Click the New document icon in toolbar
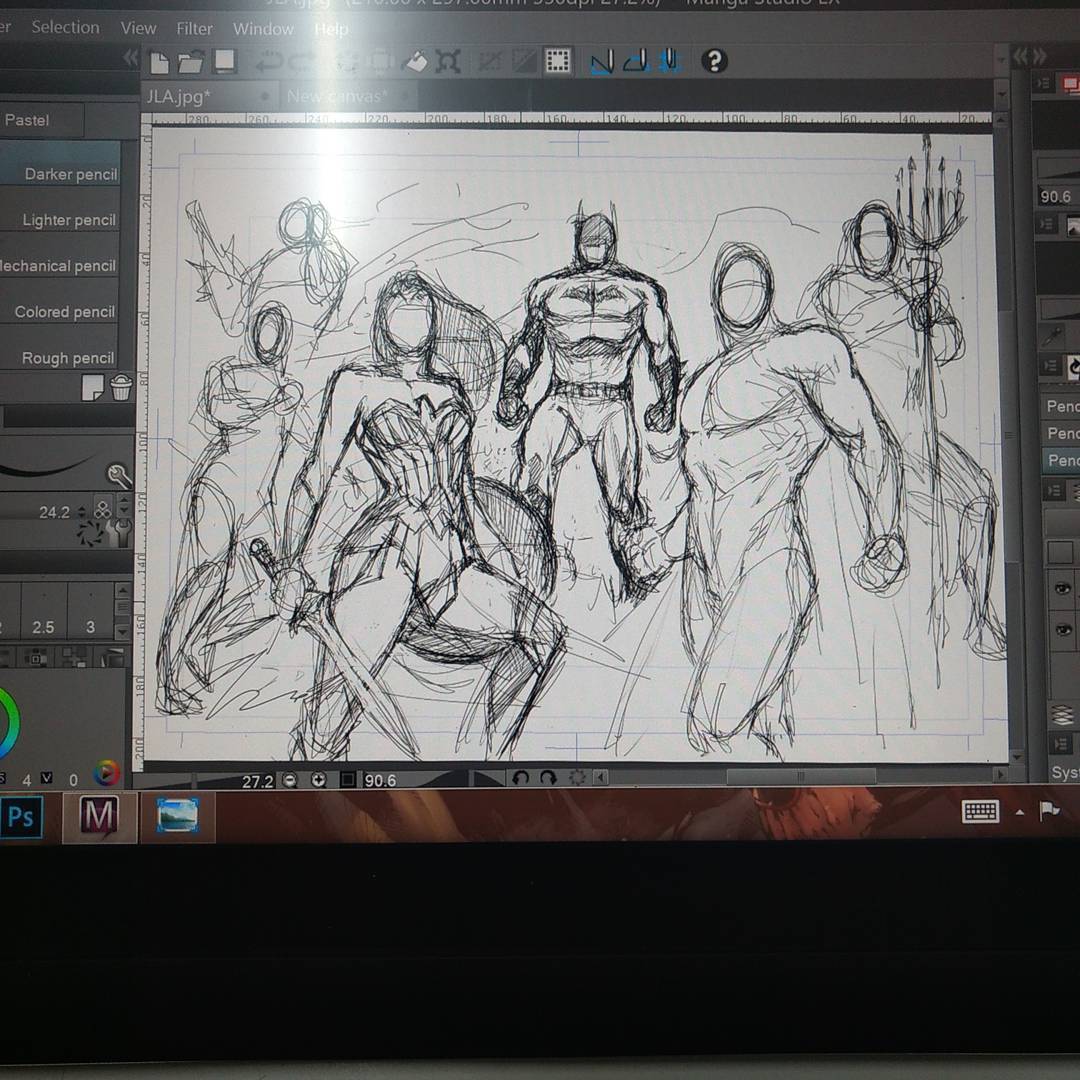Screen dimensions: 1080x1080 (x=159, y=63)
